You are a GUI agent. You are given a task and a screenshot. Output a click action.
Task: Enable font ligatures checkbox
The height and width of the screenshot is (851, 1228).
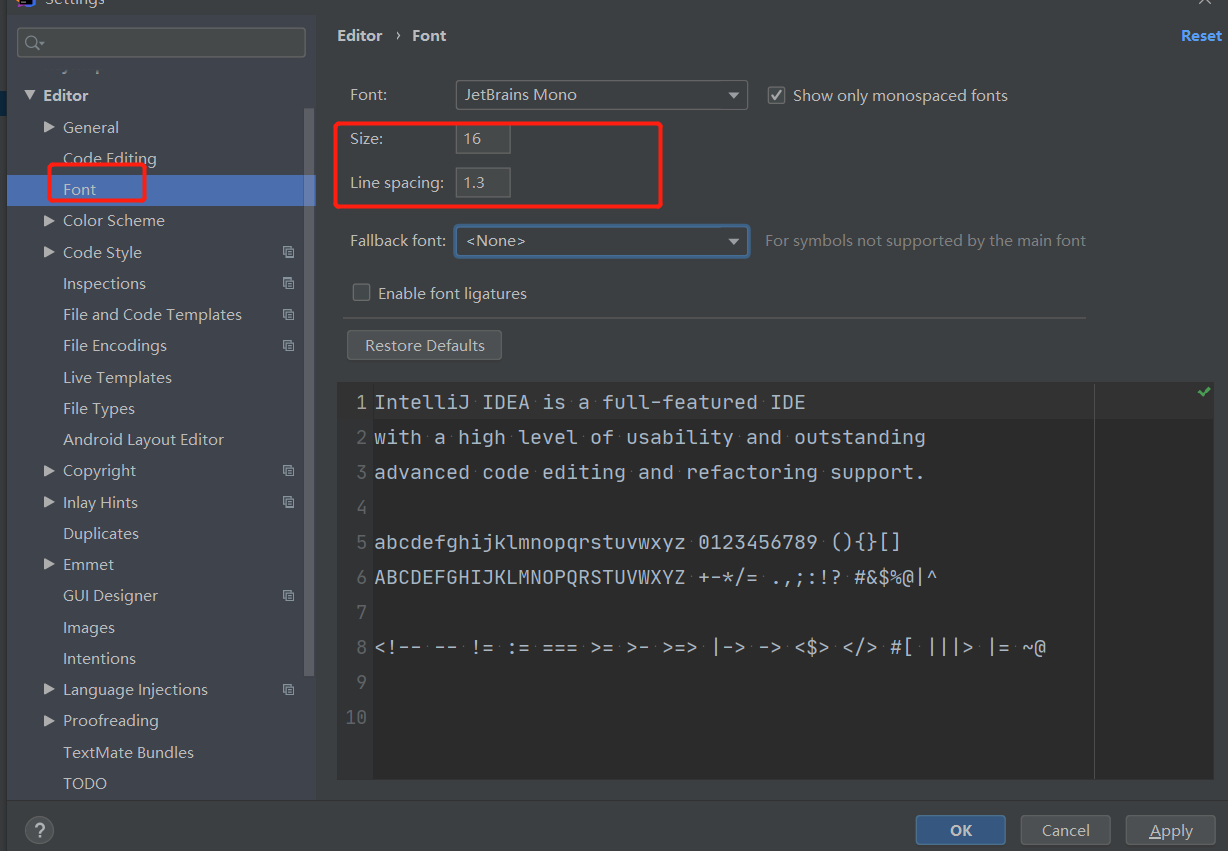point(361,293)
